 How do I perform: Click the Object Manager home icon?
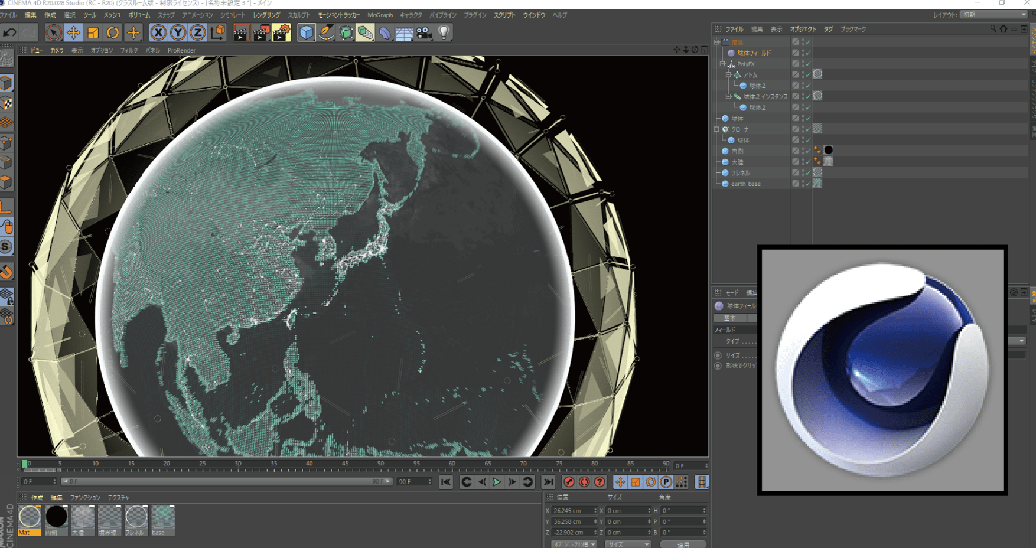coord(1004,29)
